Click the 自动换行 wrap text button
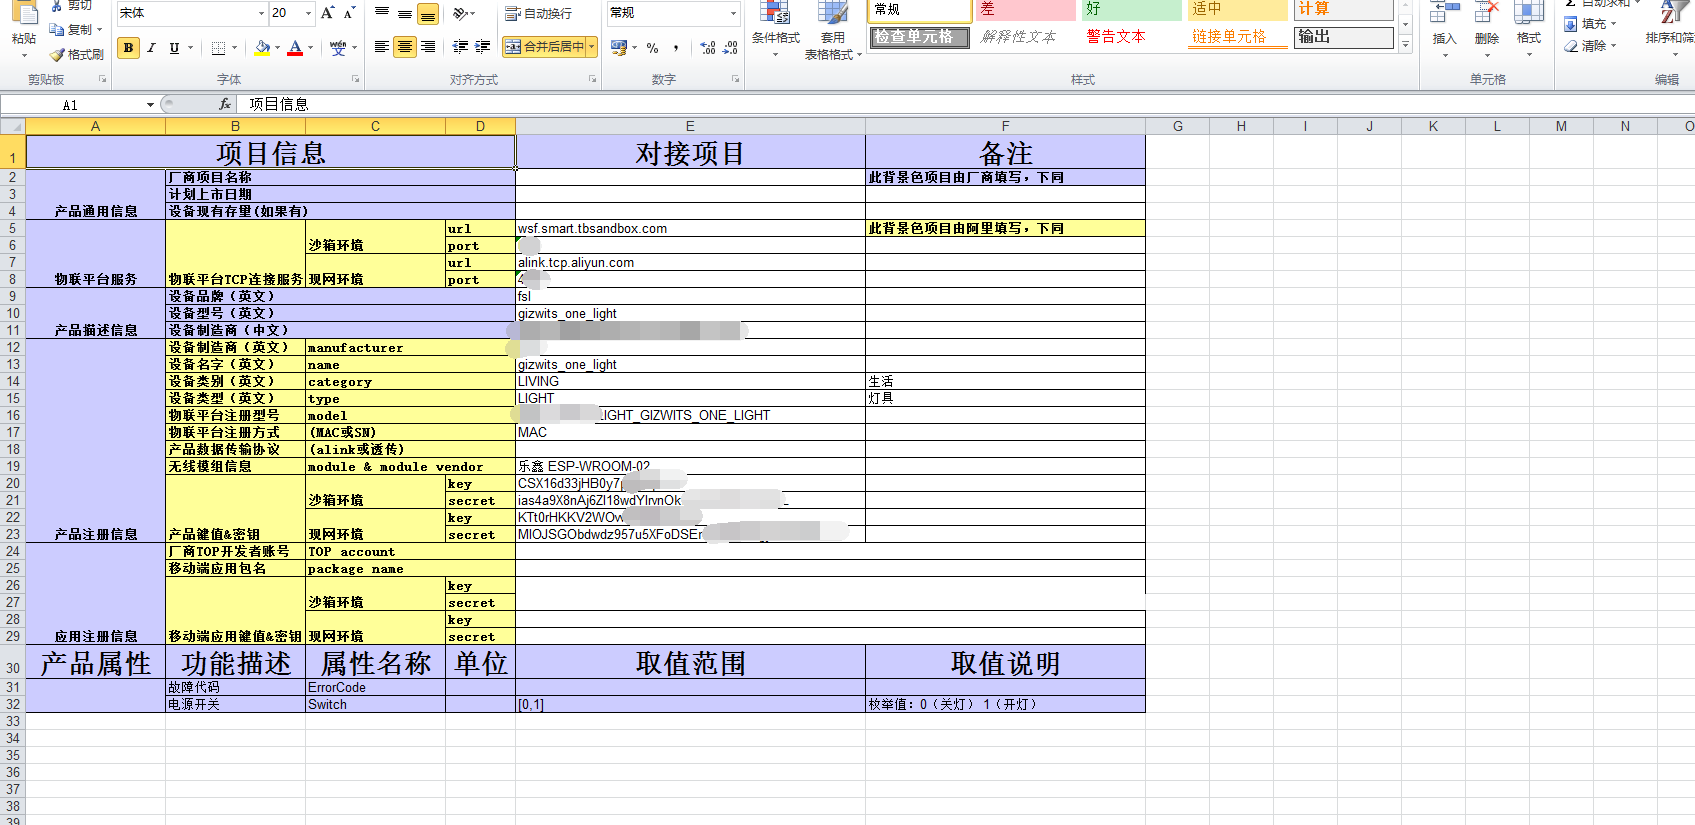 (x=538, y=13)
